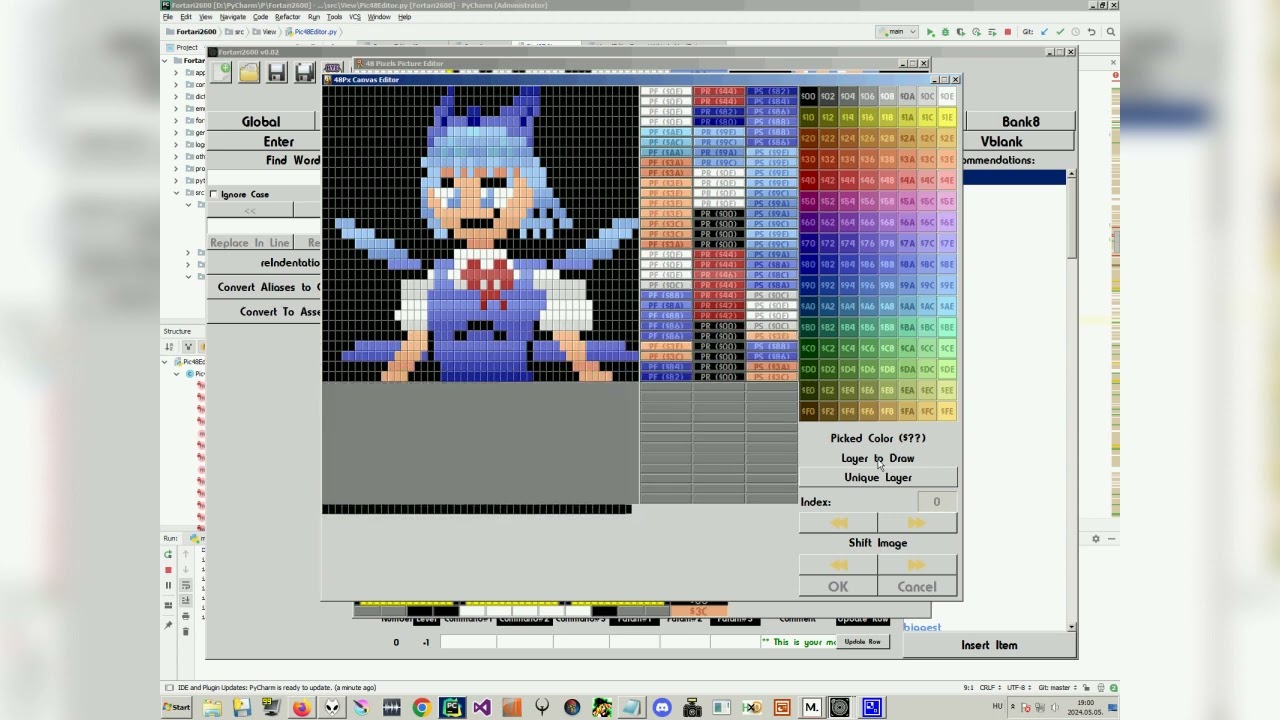Click the shift image right arrow button
The image size is (1280, 720).
click(x=917, y=566)
